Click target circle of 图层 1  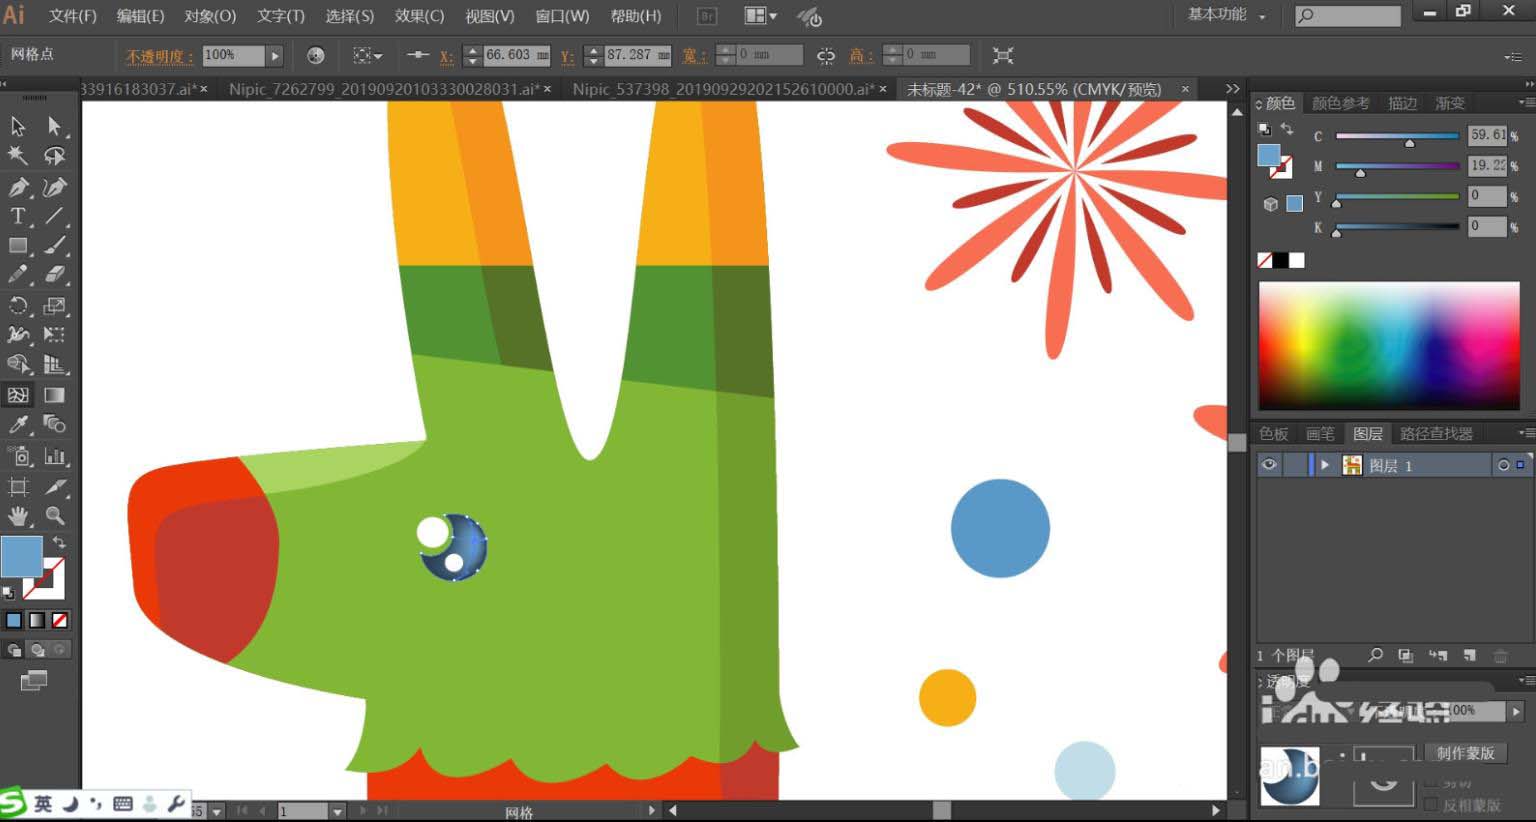(x=1503, y=465)
